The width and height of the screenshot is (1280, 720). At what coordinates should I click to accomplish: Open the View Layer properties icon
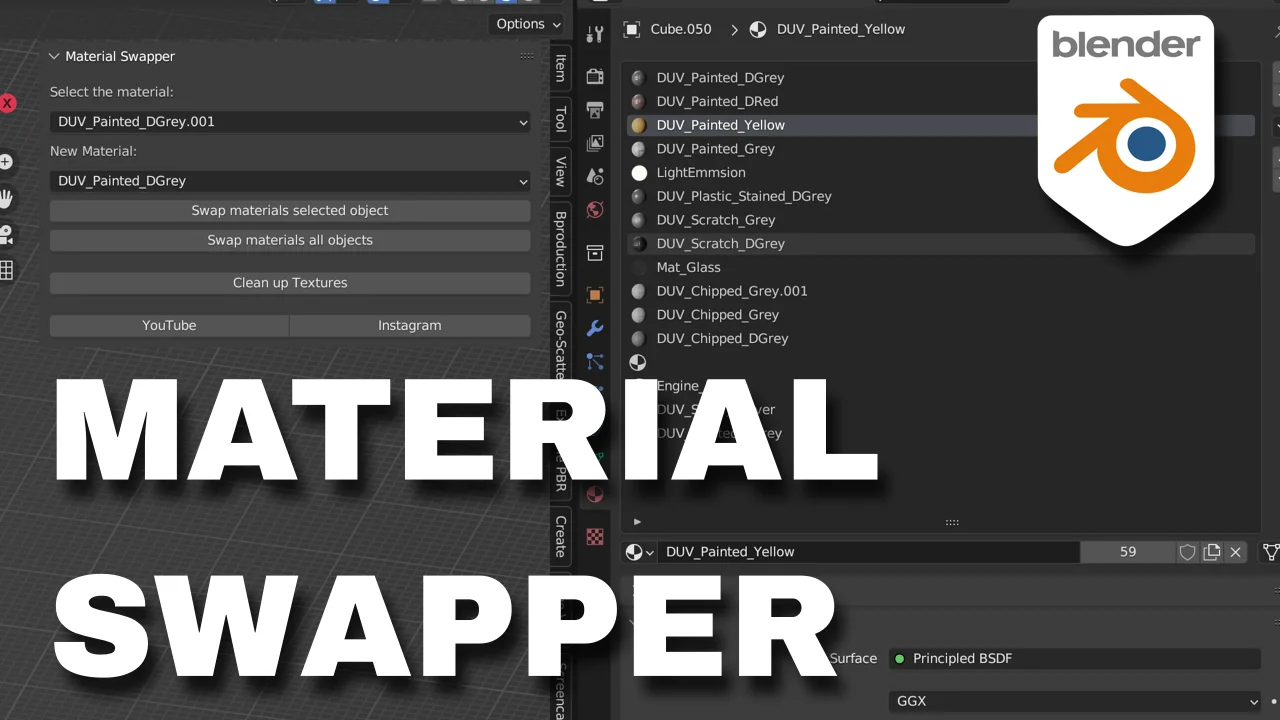[595, 143]
